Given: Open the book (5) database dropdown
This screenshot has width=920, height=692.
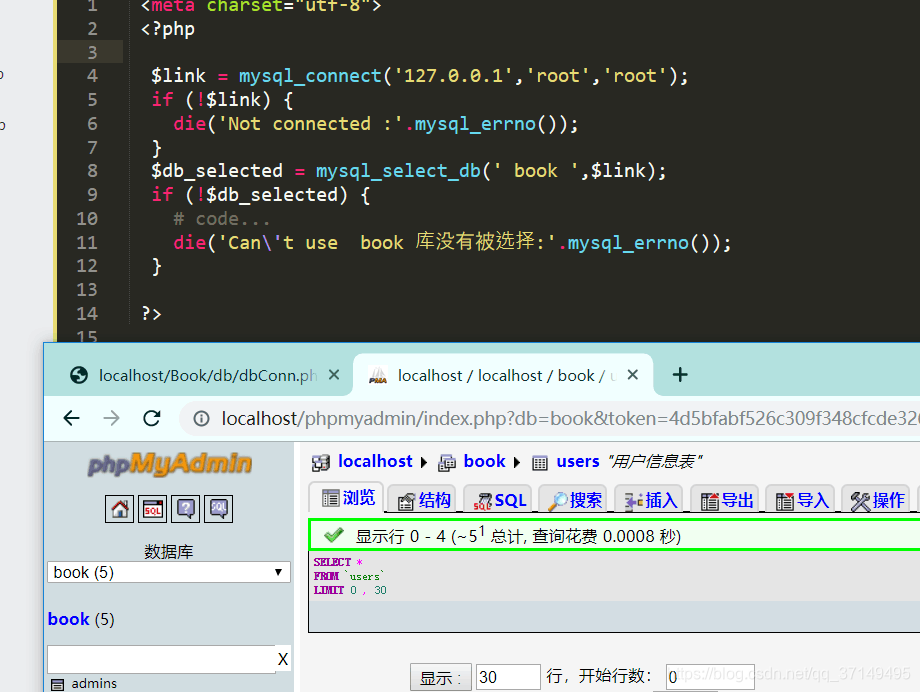Looking at the screenshot, I should (169, 572).
